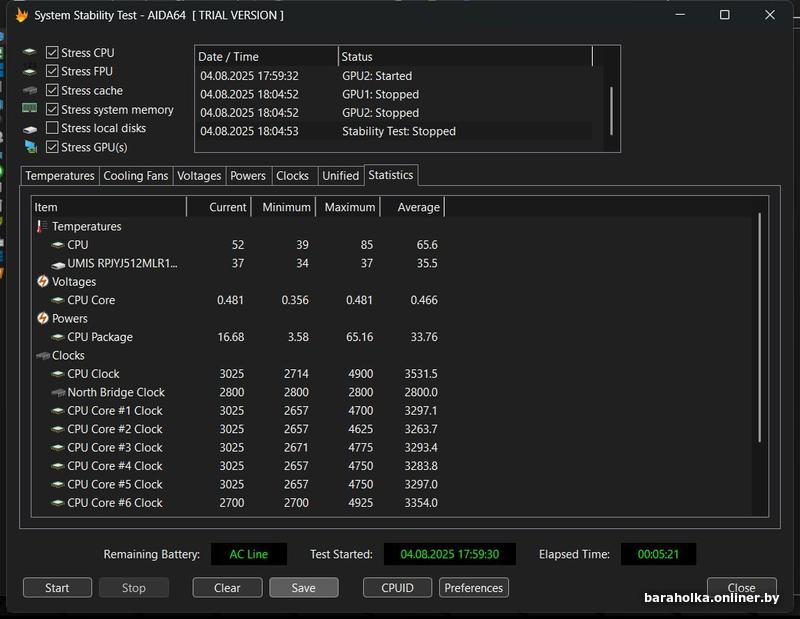Click the icon of CPU Core #4 Clock row
The image size is (800, 619).
pyautogui.click(x=58, y=465)
